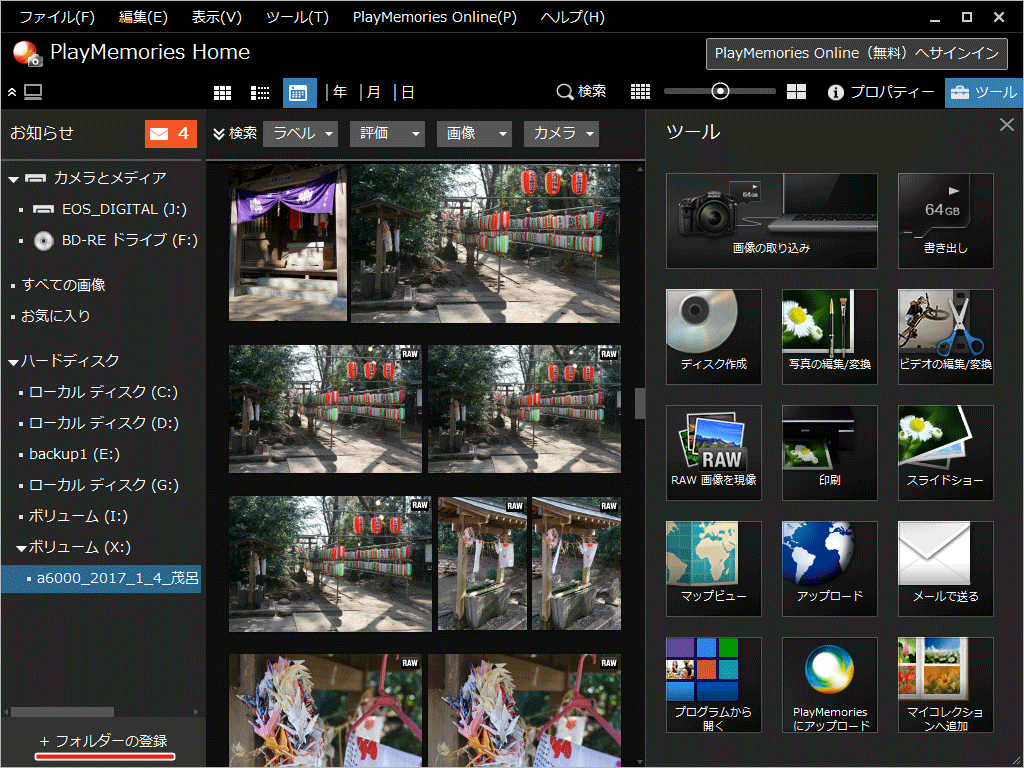
Task: Open the 印刷 print tool
Action: [829, 452]
